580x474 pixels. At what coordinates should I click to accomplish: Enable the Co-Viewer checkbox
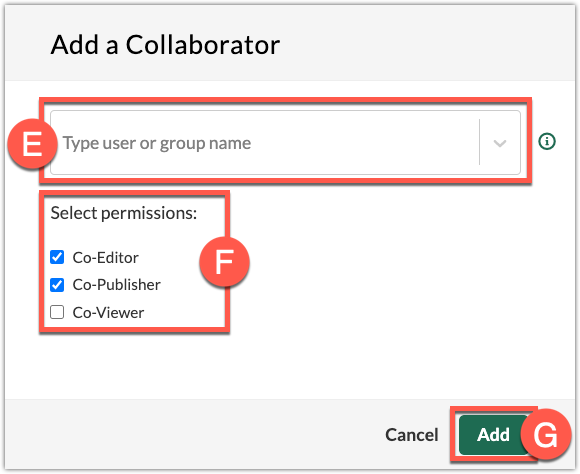(x=57, y=312)
